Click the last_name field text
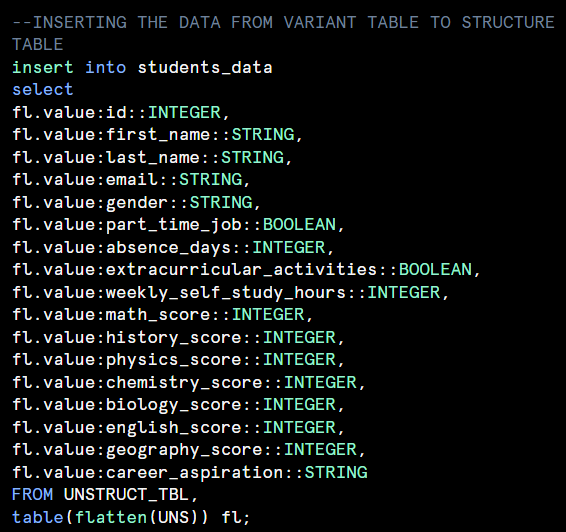The width and height of the screenshot is (566, 532). (x=153, y=157)
